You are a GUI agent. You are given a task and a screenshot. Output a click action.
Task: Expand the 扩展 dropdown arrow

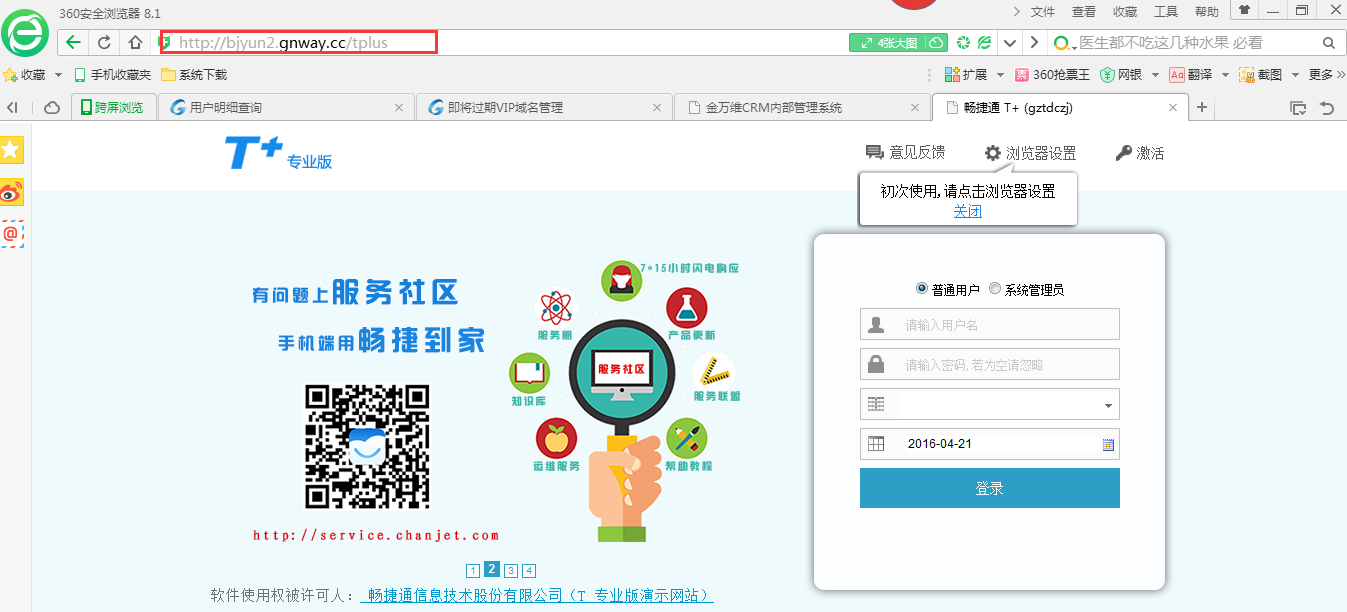point(998,75)
